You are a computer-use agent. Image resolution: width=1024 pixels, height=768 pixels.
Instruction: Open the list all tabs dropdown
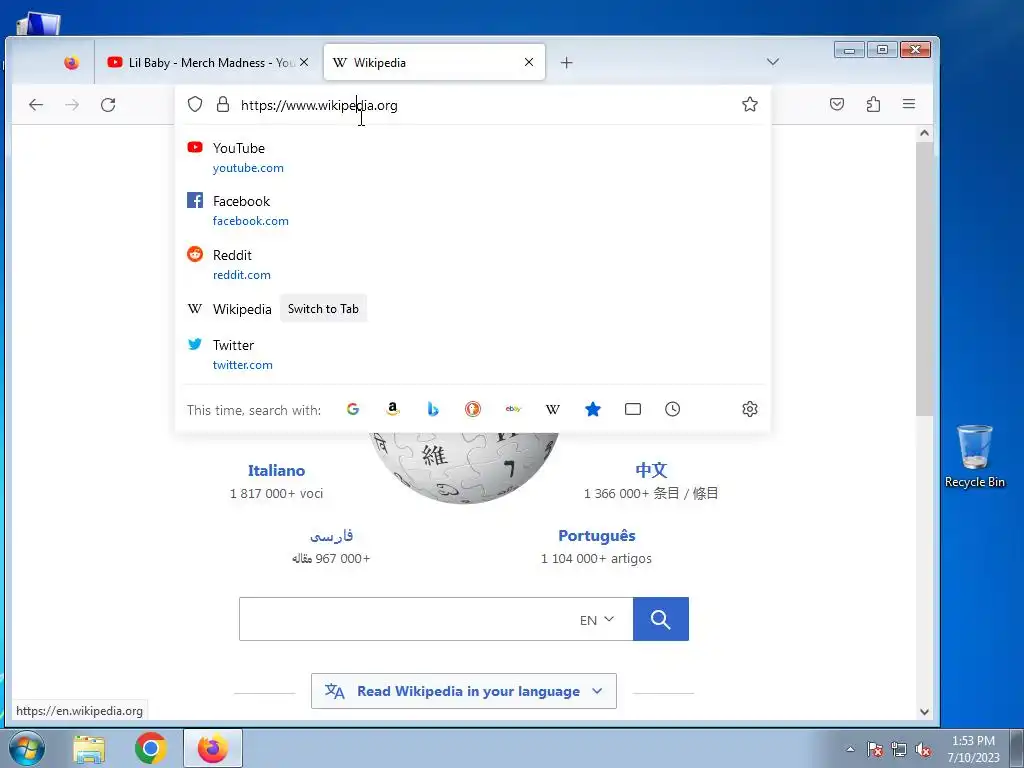[773, 62]
